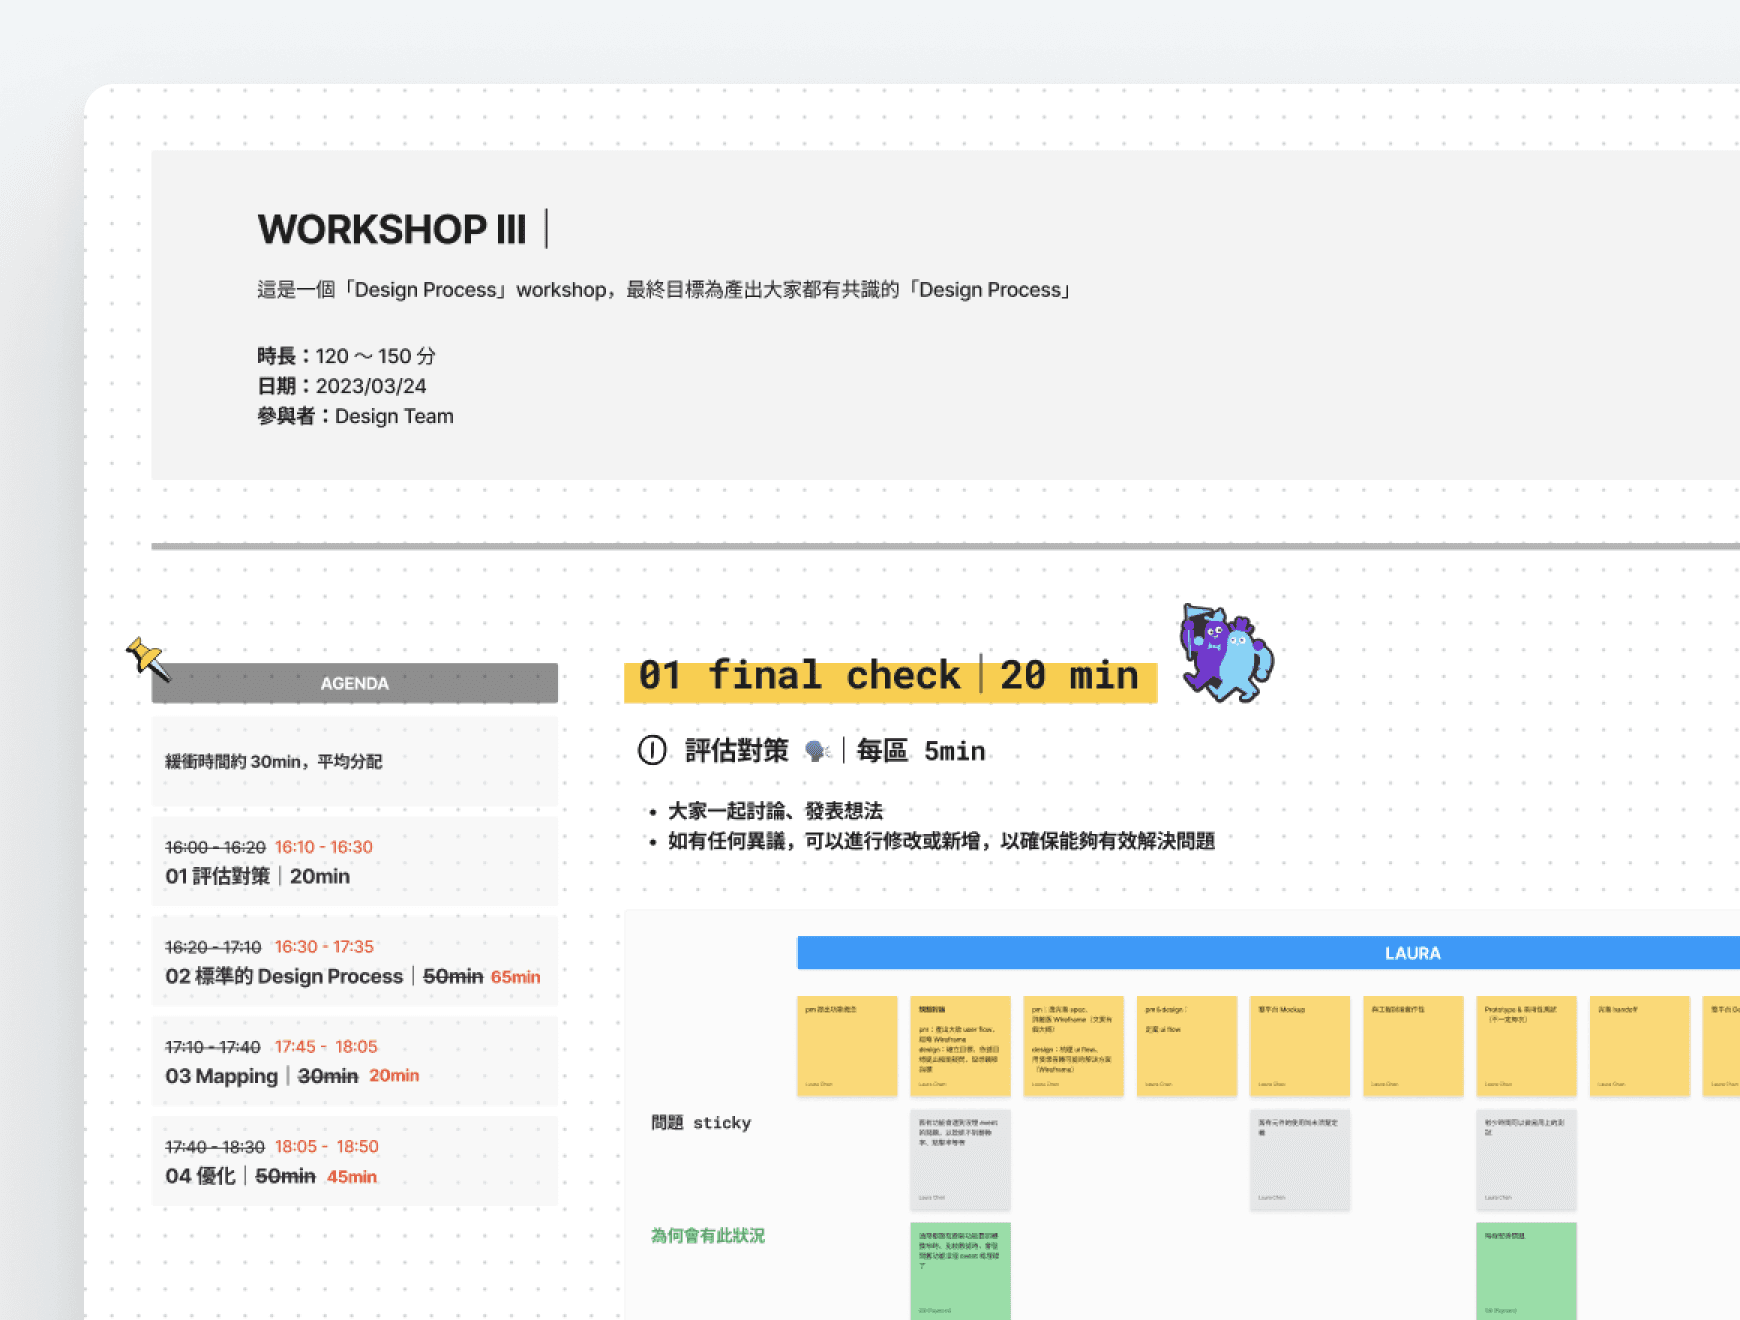Select the yellow sticky mentioning handoff
The height and width of the screenshot is (1320, 1740).
[x=1639, y=1045]
